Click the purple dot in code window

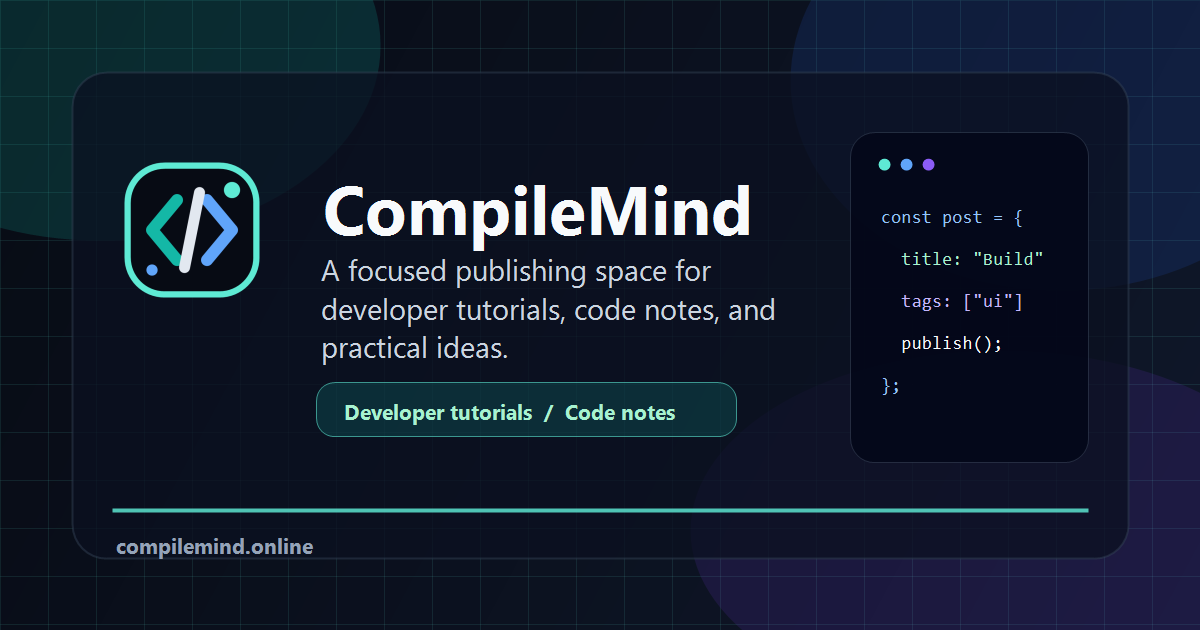click(x=928, y=165)
